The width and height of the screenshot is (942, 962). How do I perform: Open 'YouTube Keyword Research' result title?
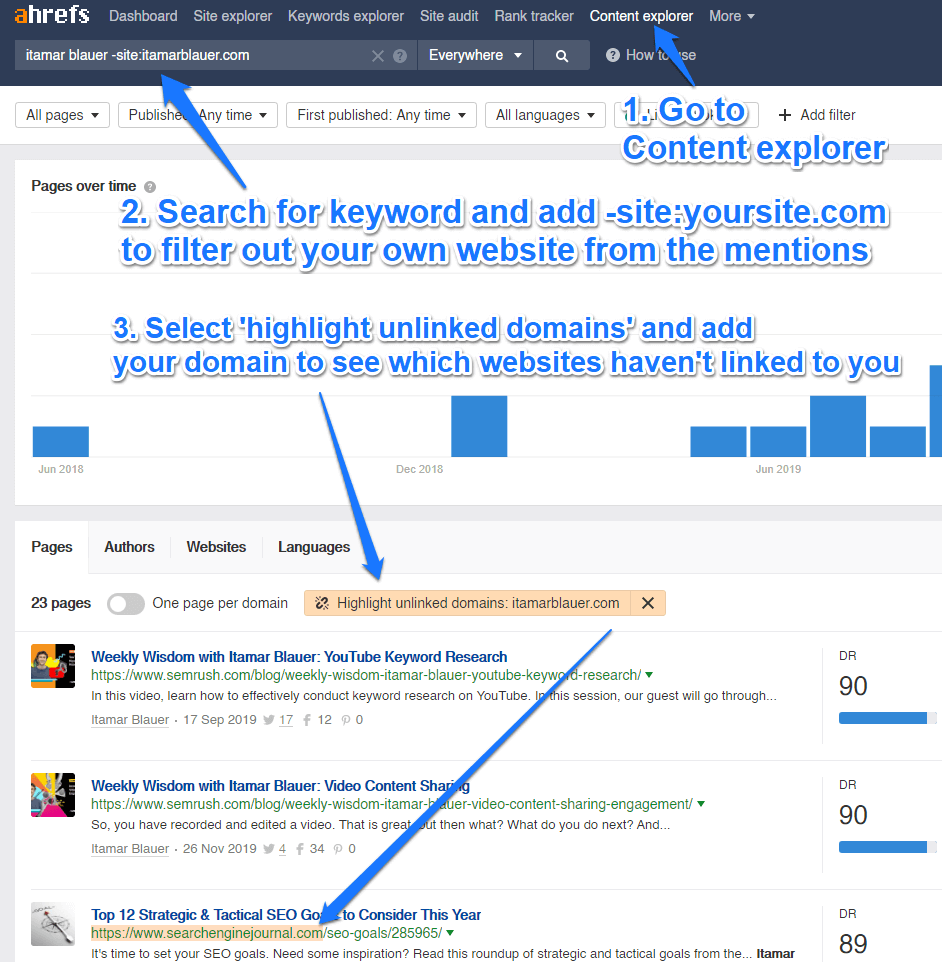click(x=299, y=656)
